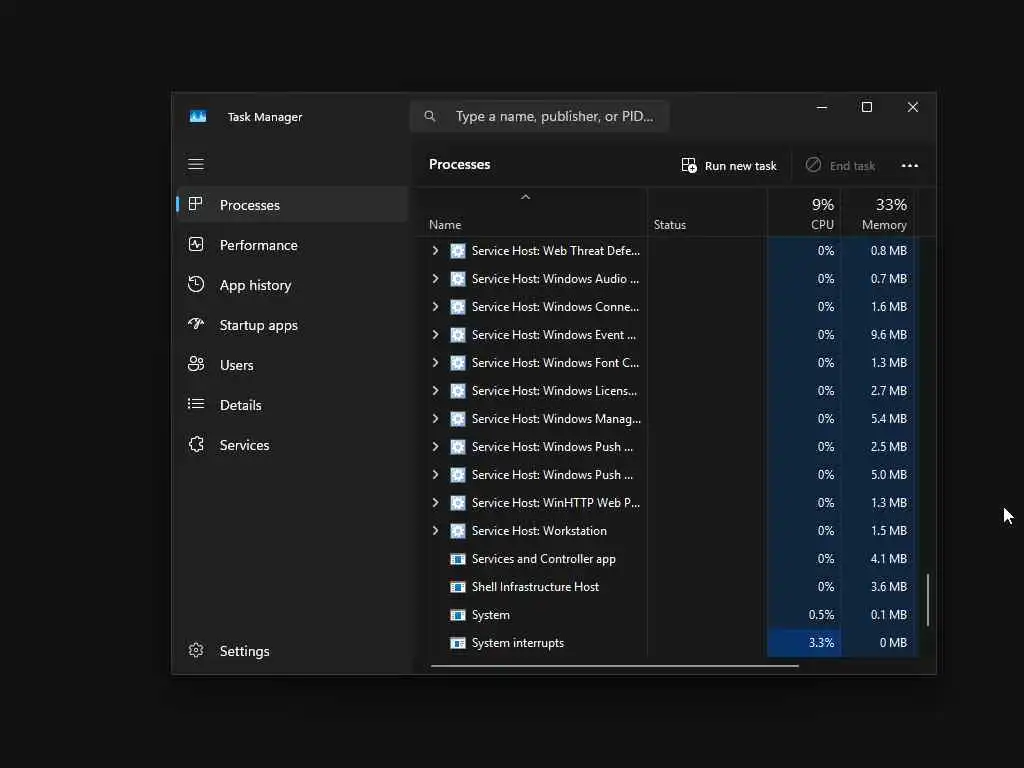Expand Service Host: WinHTTP Web Proxy row
The image size is (1024, 768).
click(x=436, y=503)
